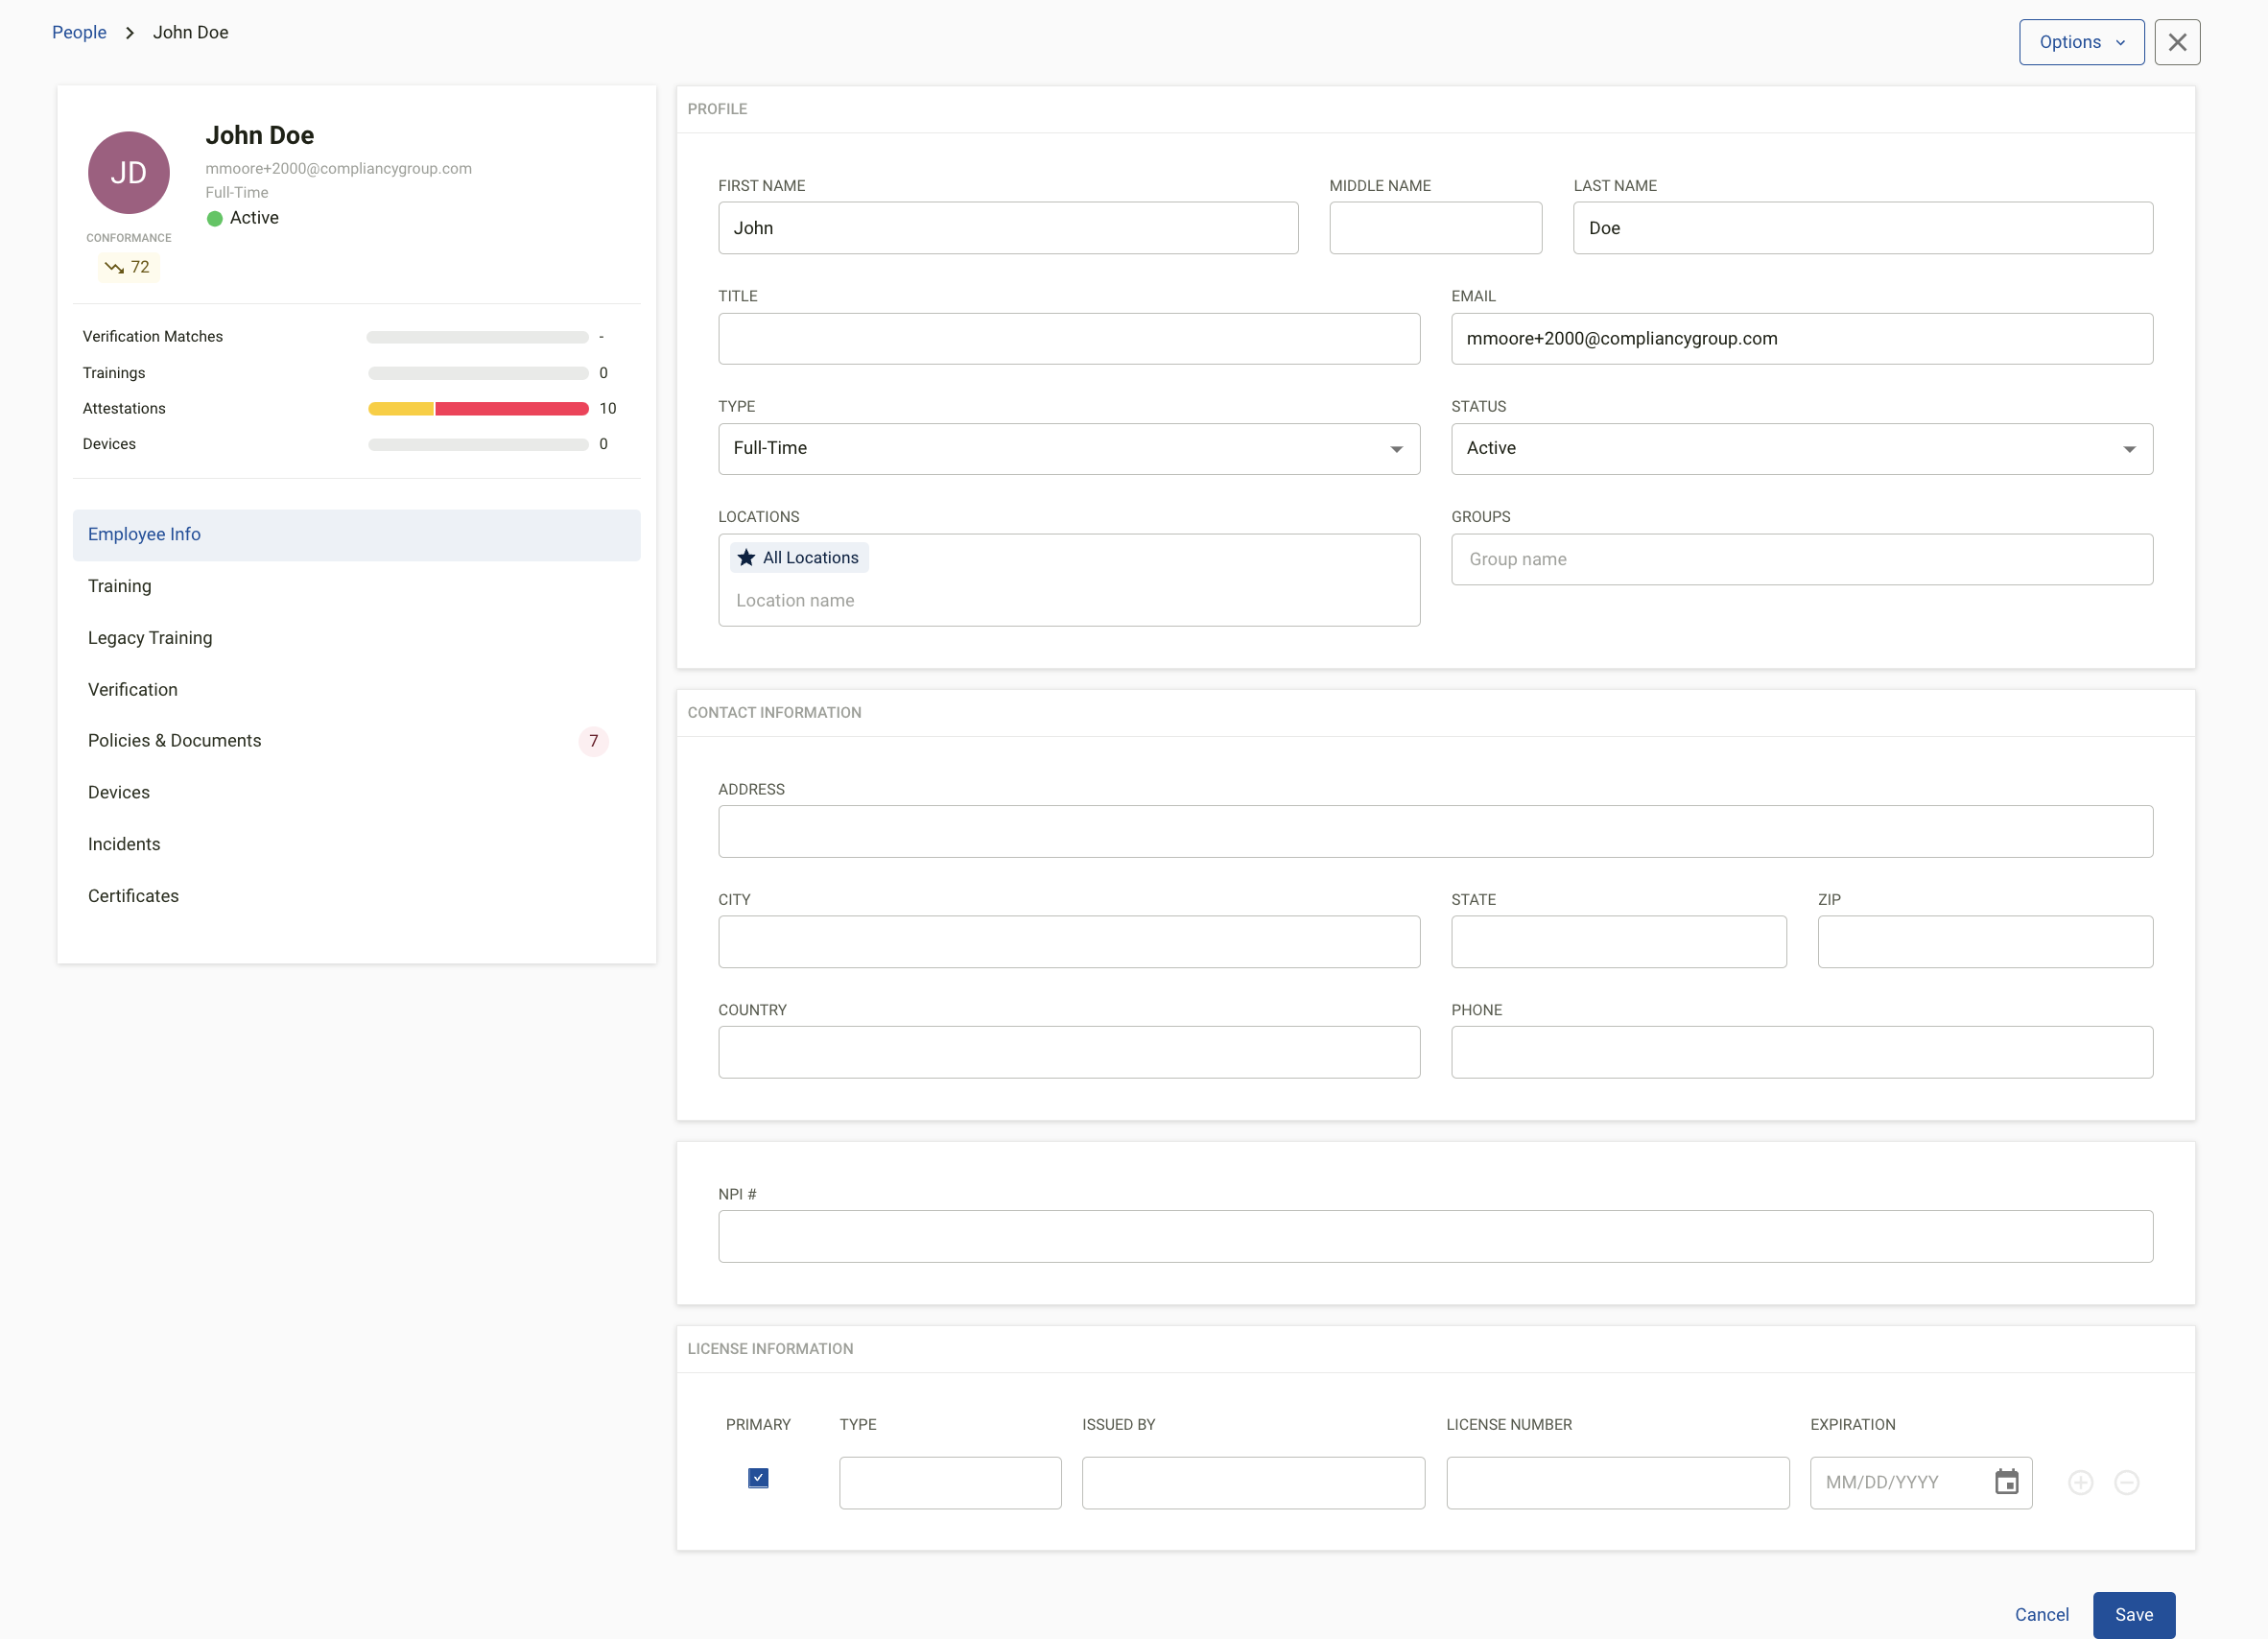Click the Attestations progress bar
The height and width of the screenshot is (1639, 2268).
tap(478, 408)
